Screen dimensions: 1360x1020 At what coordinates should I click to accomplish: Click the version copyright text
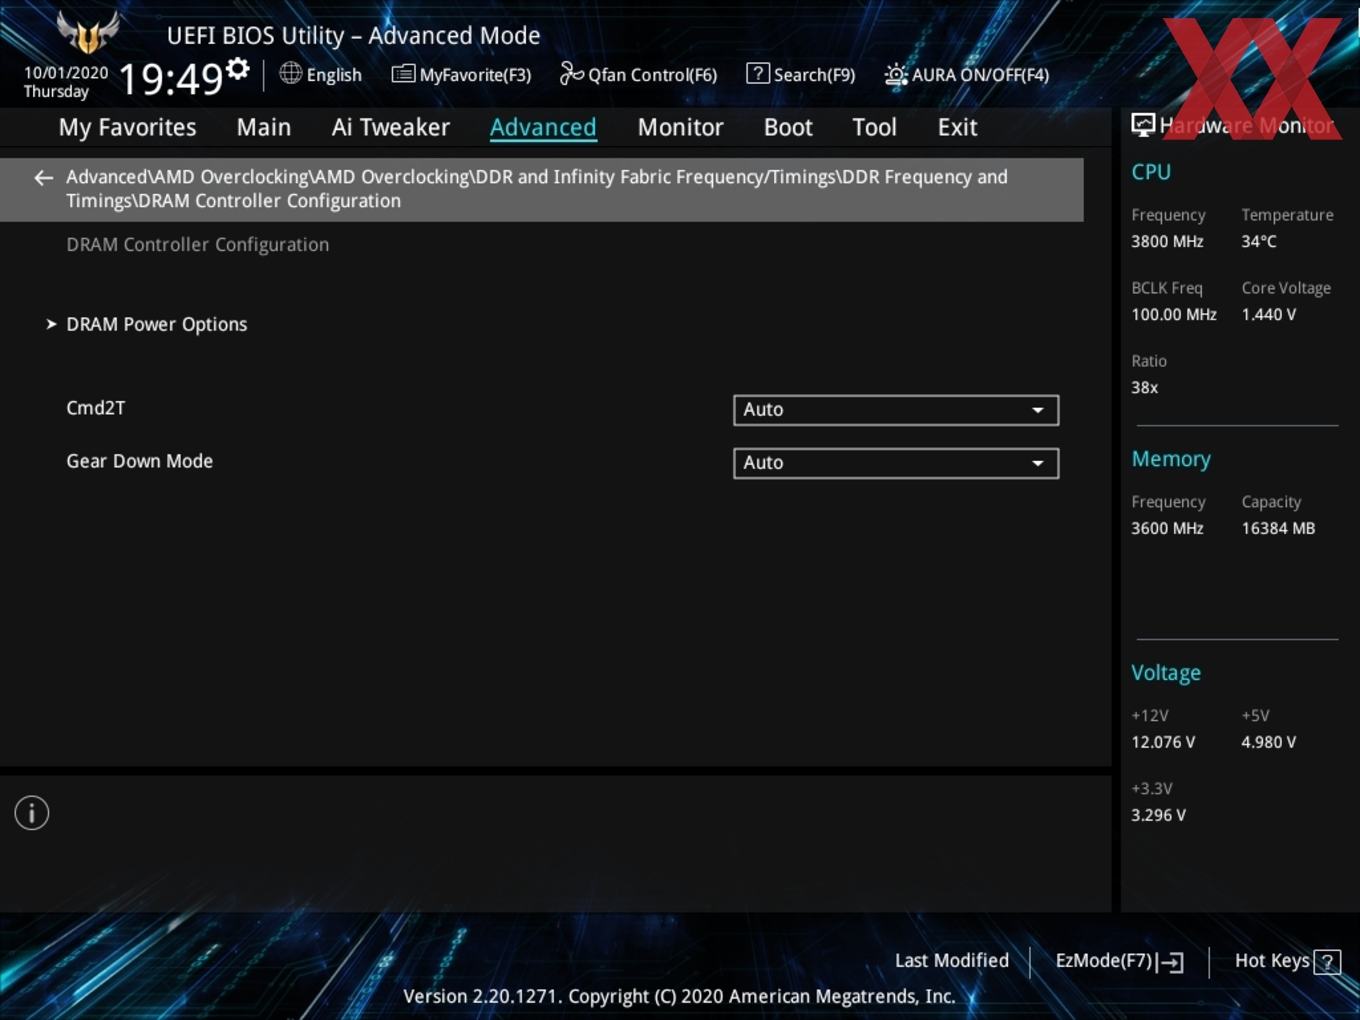pyautogui.click(x=679, y=996)
